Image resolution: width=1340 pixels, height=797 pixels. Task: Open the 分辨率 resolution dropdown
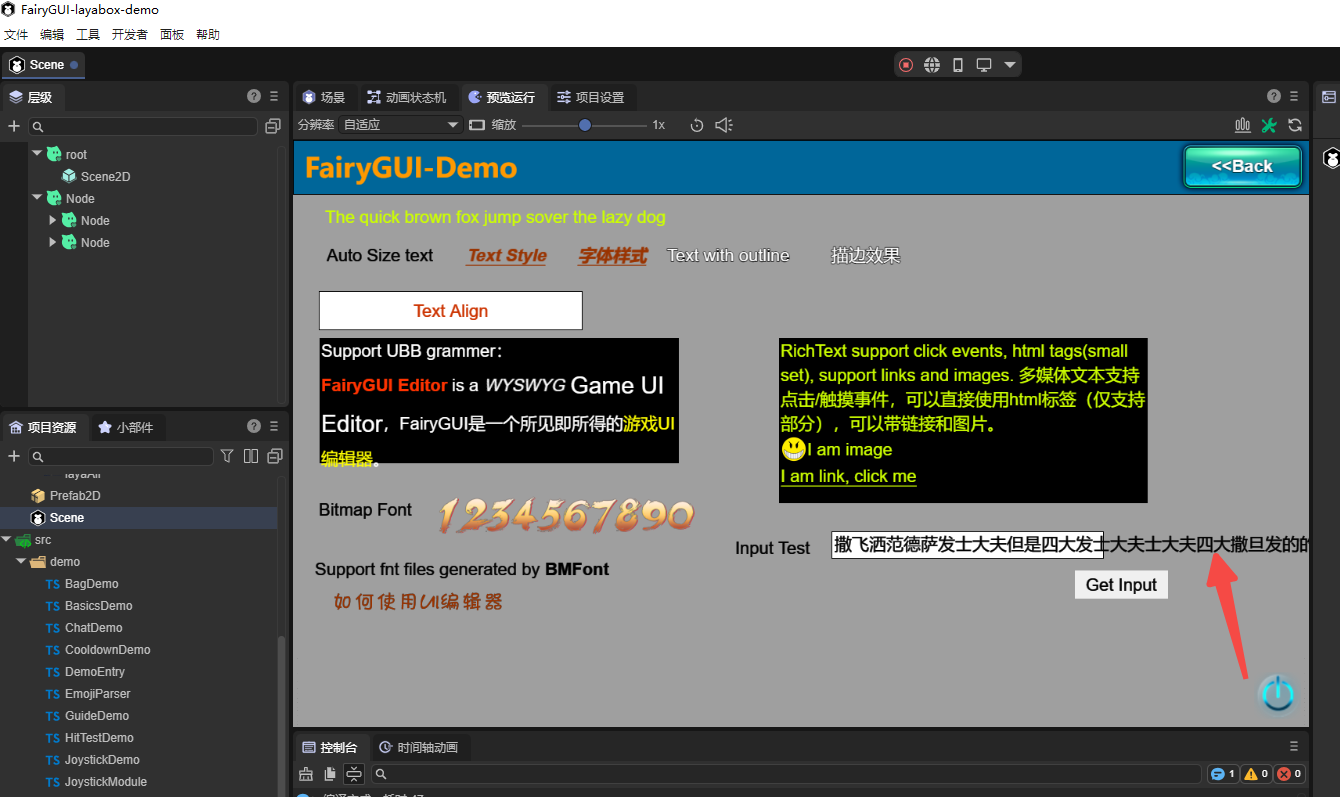tap(400, 125)
